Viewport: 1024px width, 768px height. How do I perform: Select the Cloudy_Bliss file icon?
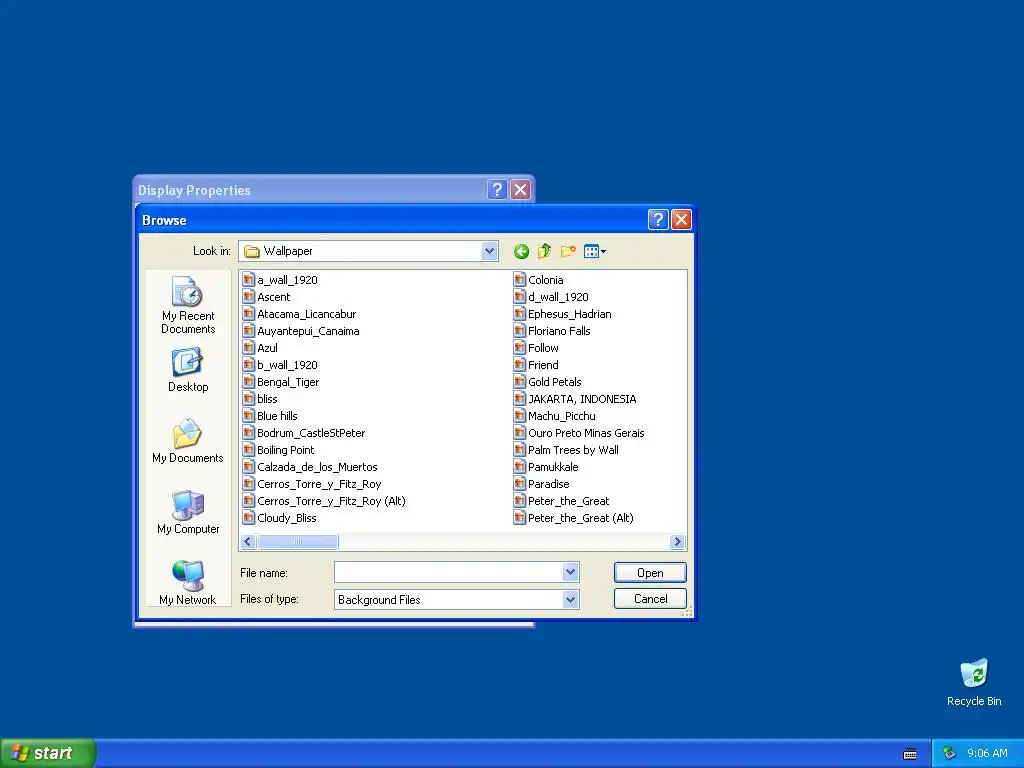pos(249,517)
